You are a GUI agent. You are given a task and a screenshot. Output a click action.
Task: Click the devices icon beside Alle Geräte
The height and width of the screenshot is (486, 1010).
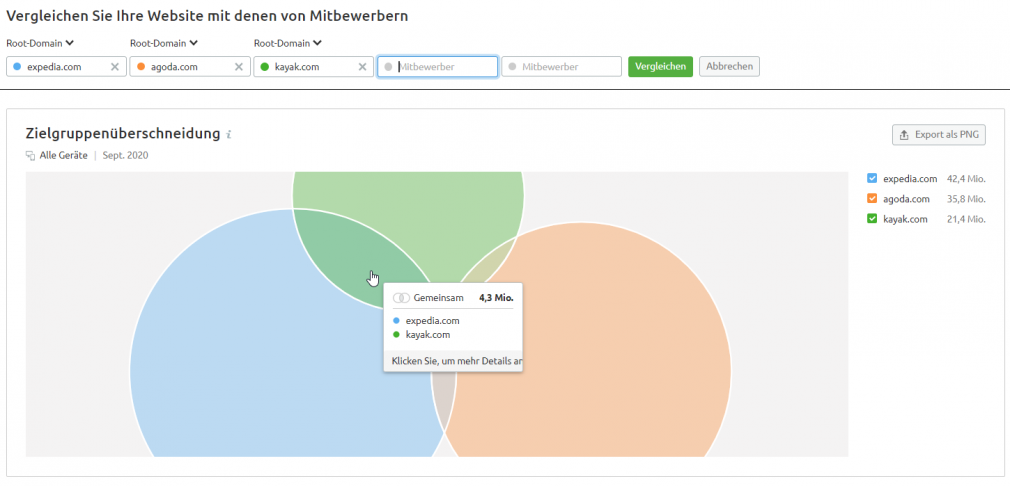point(30,155)
